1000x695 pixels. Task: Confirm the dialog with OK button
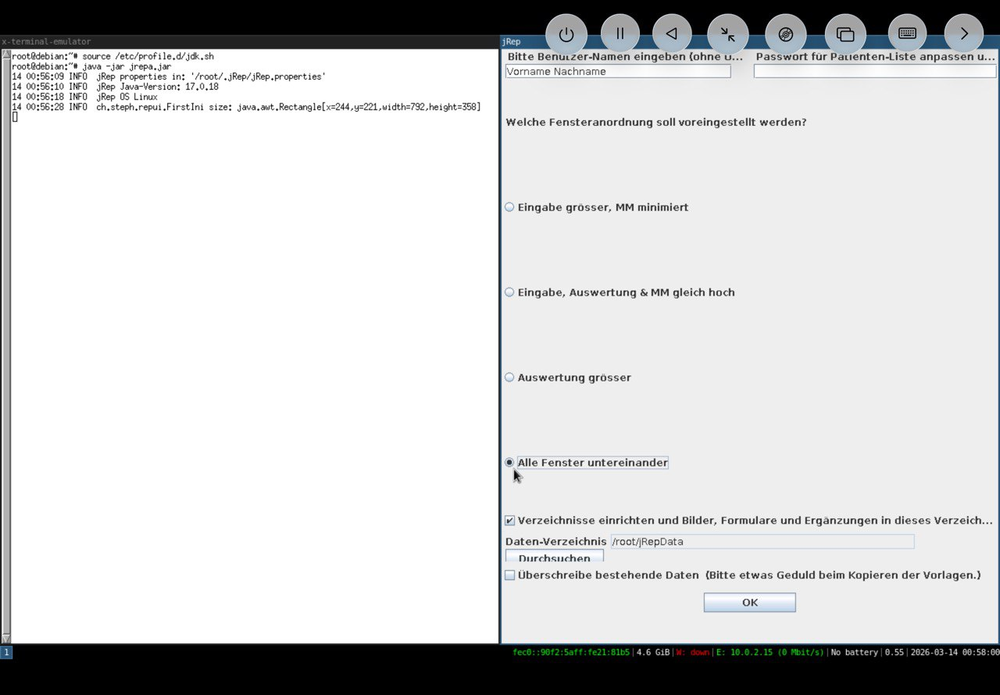pyautogui.click(x=749, y=602)
